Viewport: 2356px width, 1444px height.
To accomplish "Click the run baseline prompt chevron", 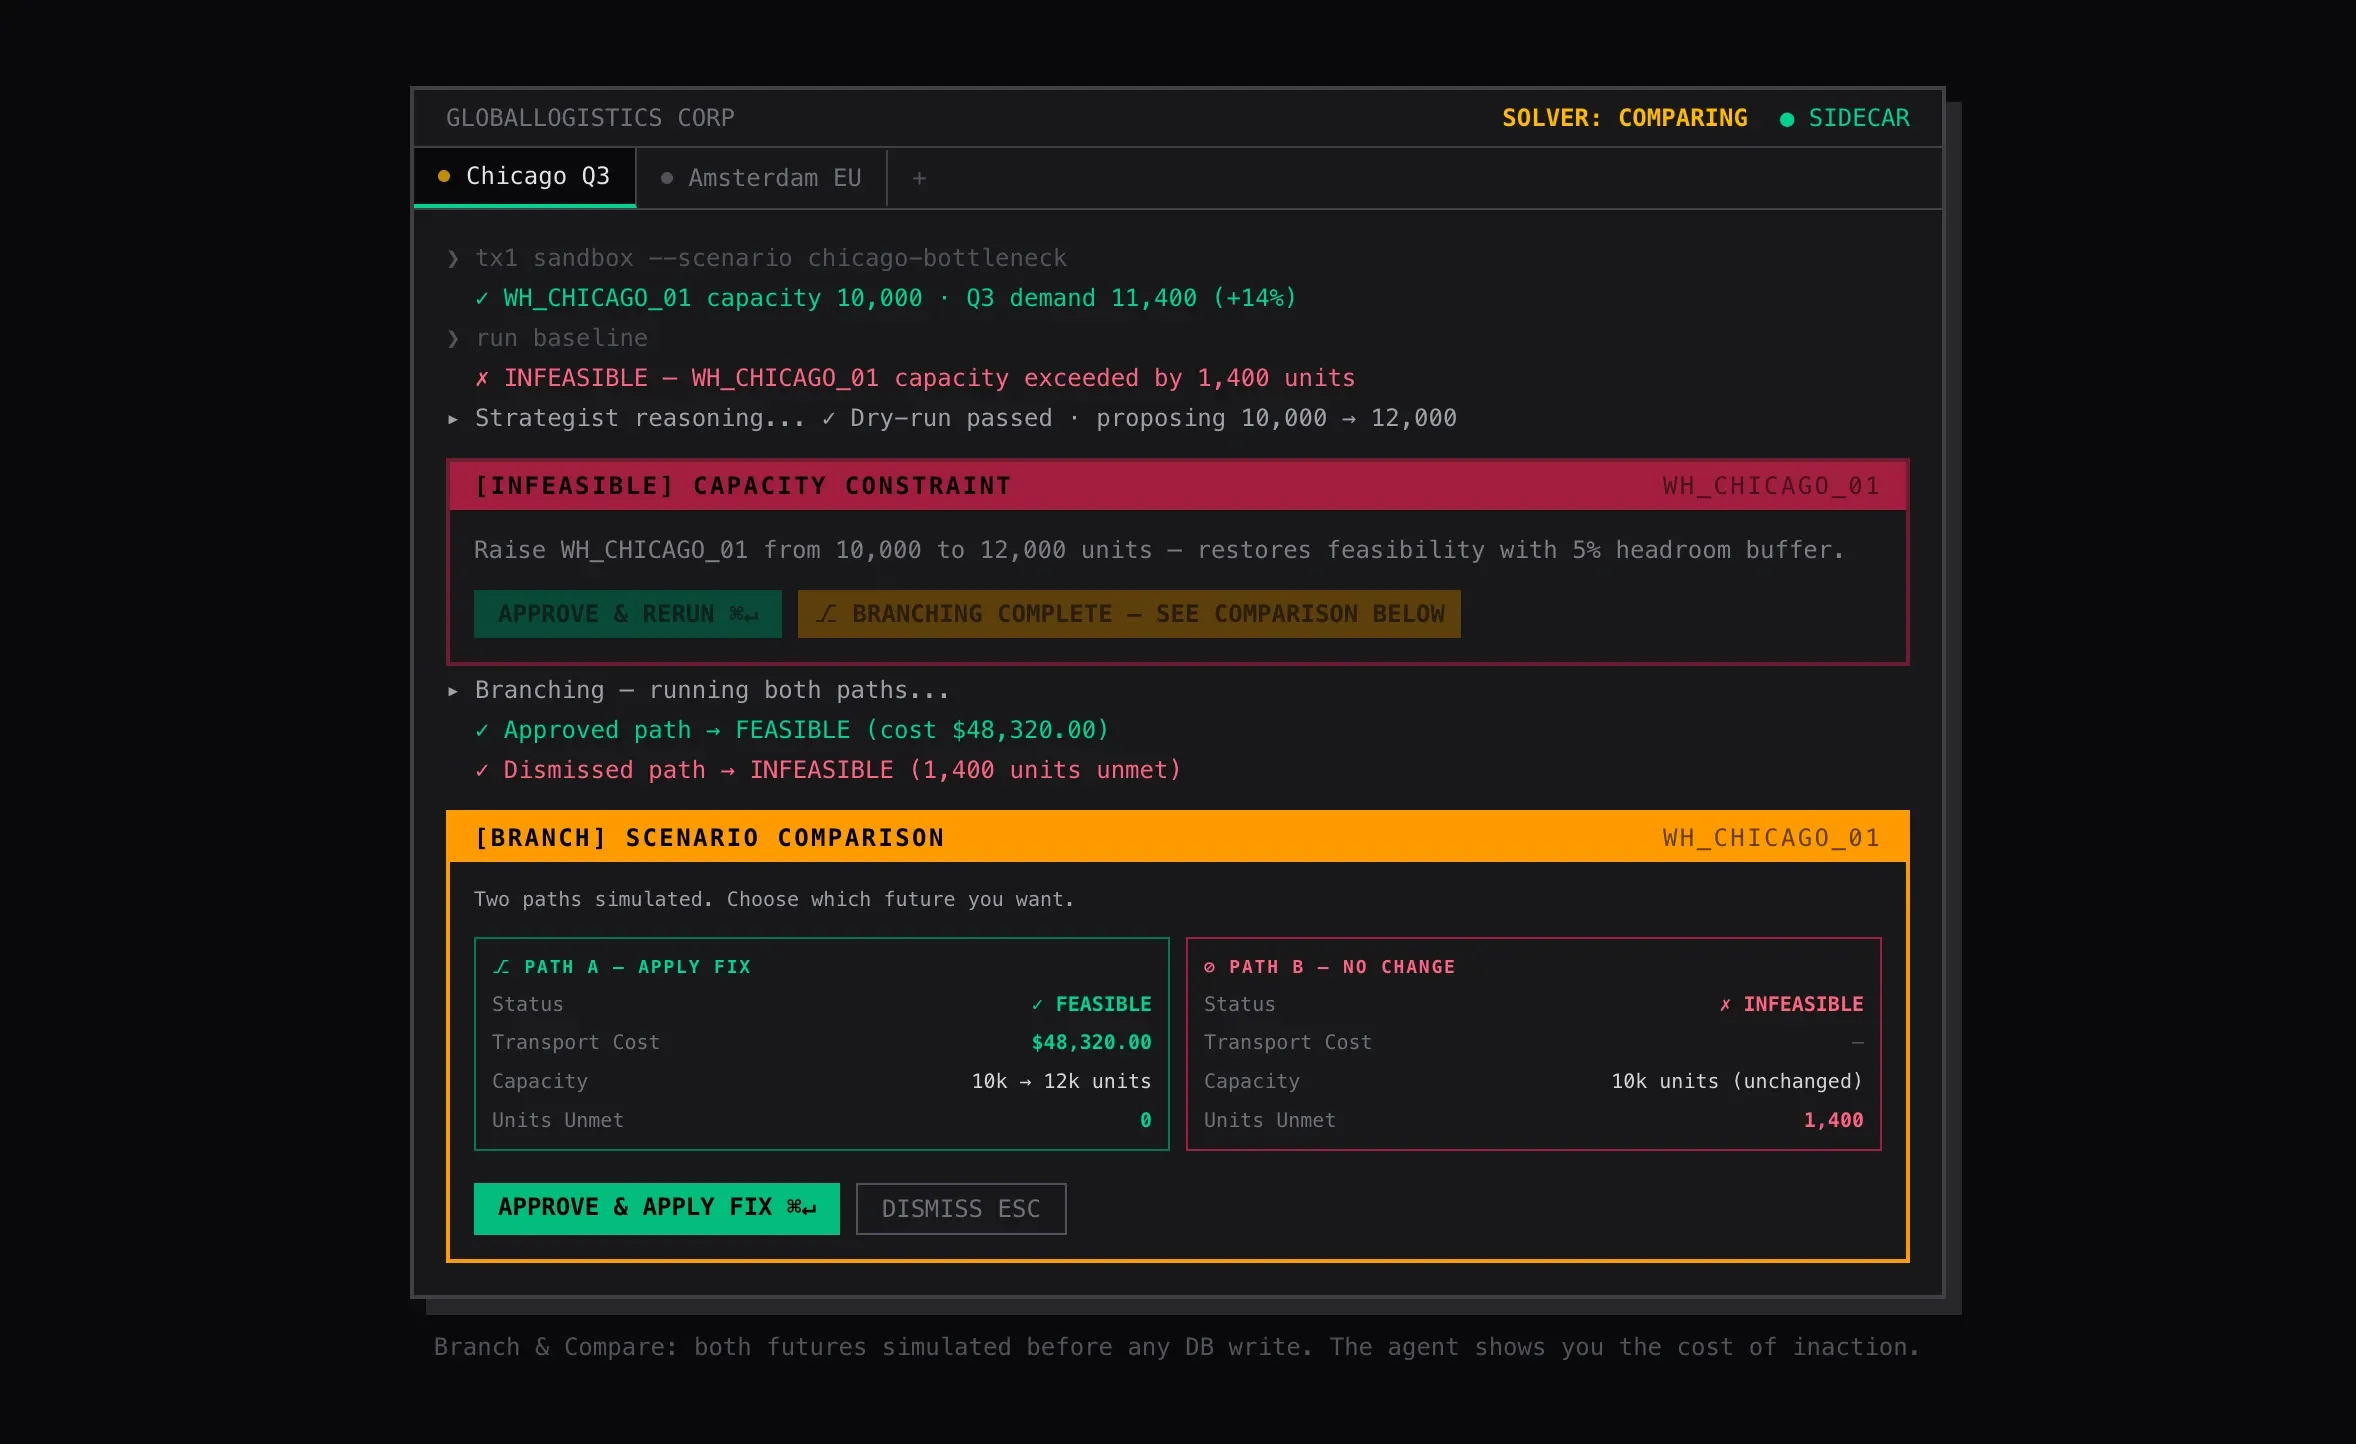I will tap(453, 339).
